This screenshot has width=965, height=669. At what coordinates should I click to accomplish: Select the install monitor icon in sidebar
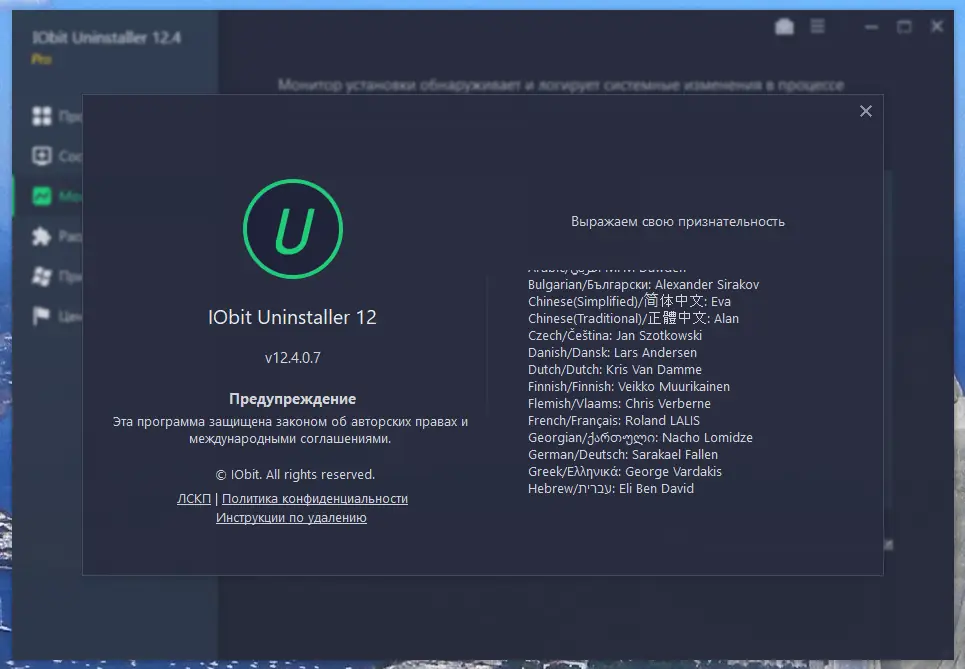(42, 196)
